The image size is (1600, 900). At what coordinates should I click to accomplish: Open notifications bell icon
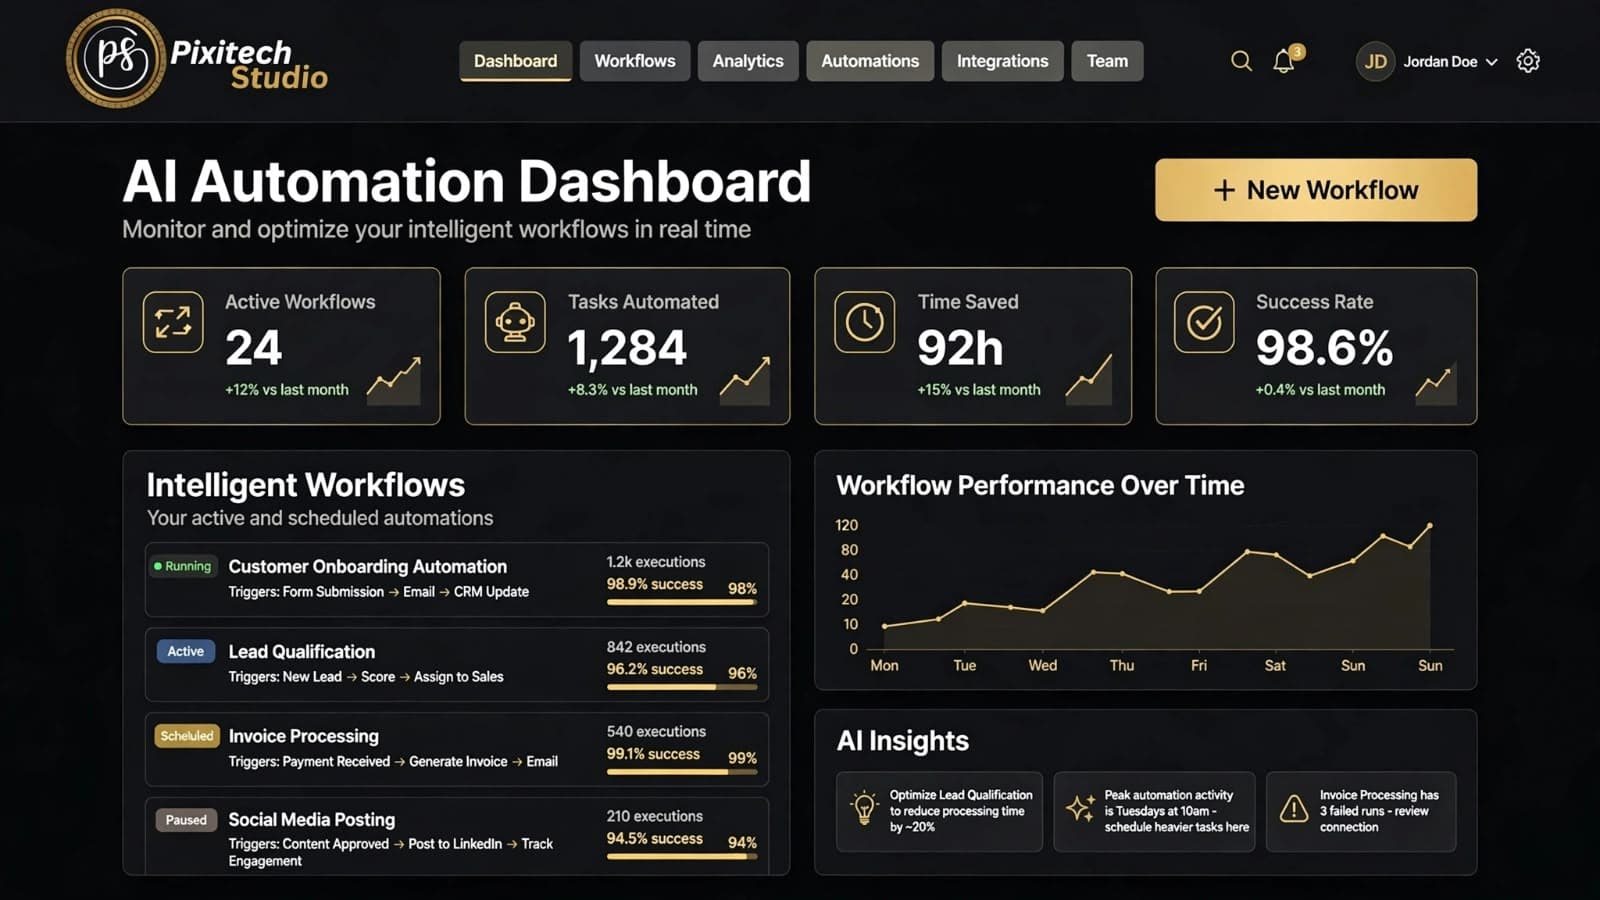point(1284,61)
